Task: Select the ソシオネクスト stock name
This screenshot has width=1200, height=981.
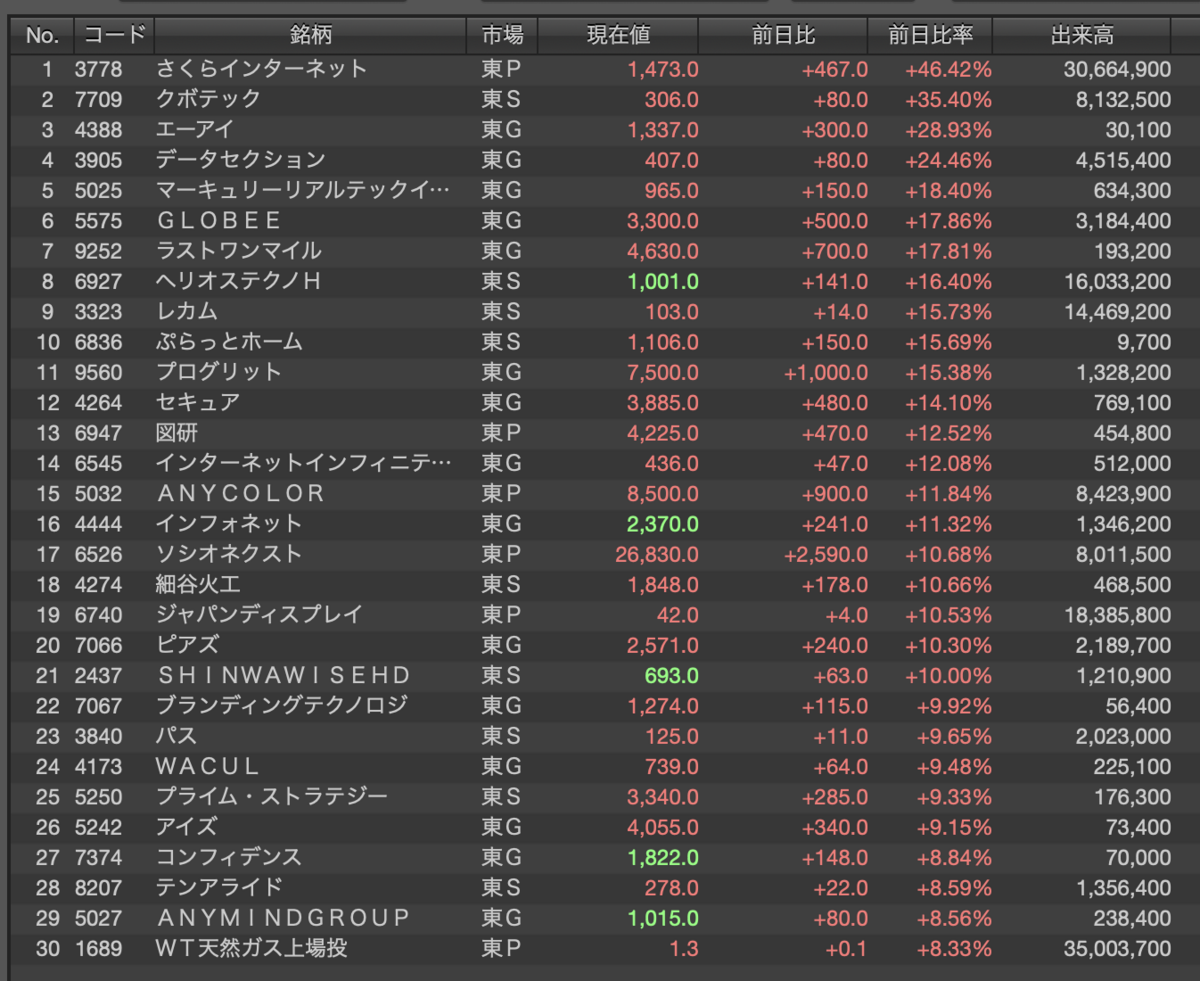Action: (x=229, y=554)
